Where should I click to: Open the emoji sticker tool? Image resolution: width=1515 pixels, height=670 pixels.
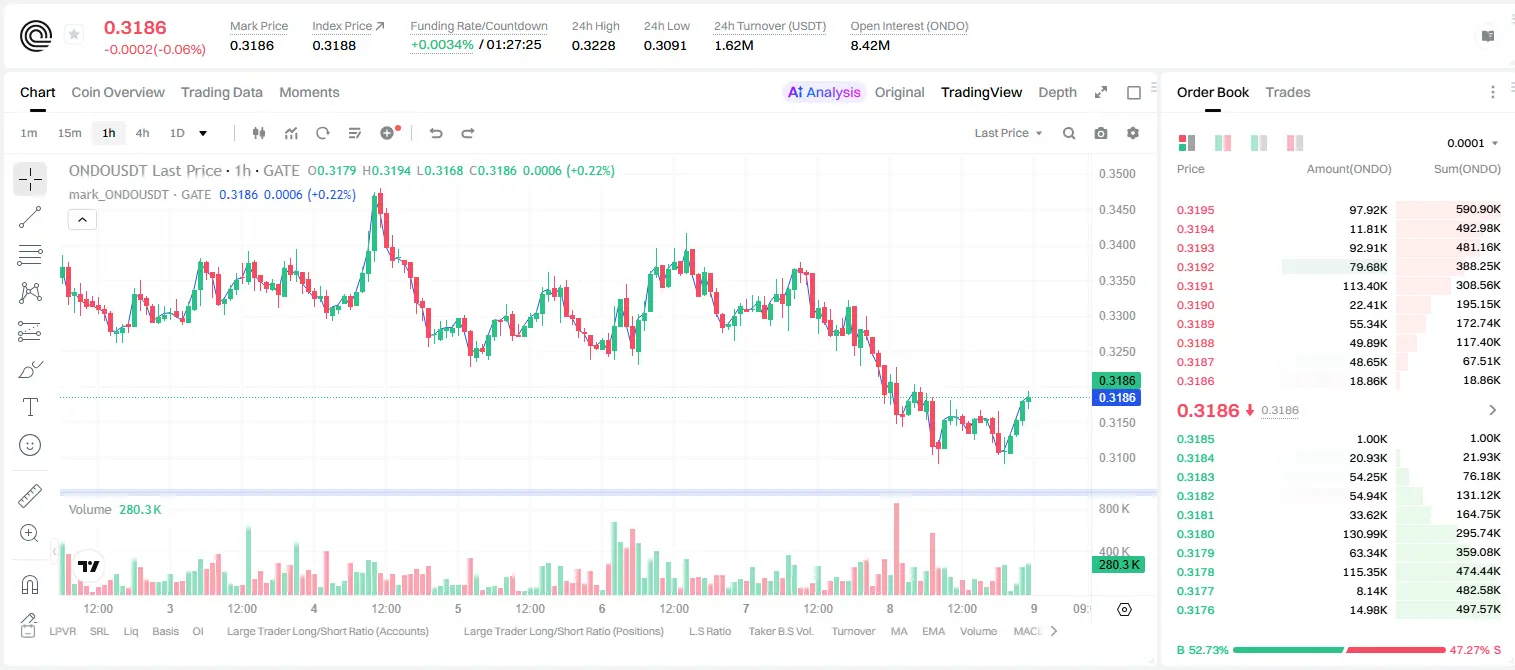click(x=30, y=445)
